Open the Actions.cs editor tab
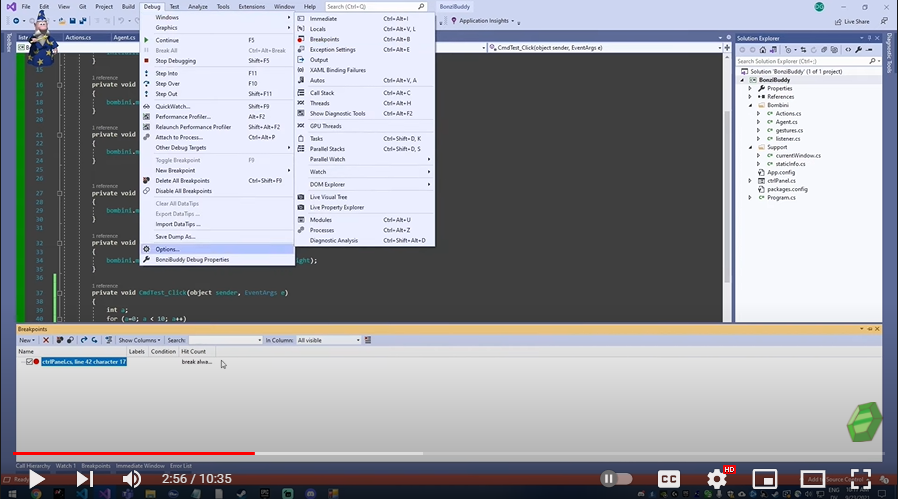898x499 pixels. (x=78, y=38)
